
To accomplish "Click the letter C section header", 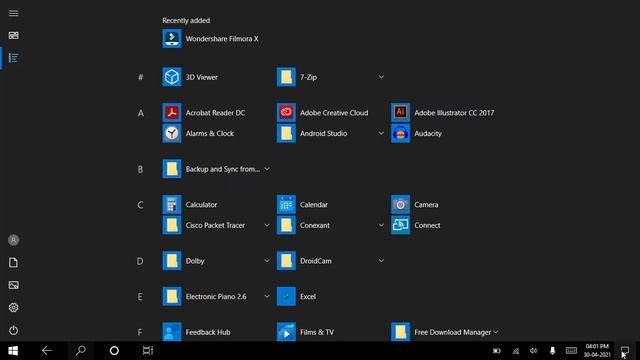I will (140, 204).
